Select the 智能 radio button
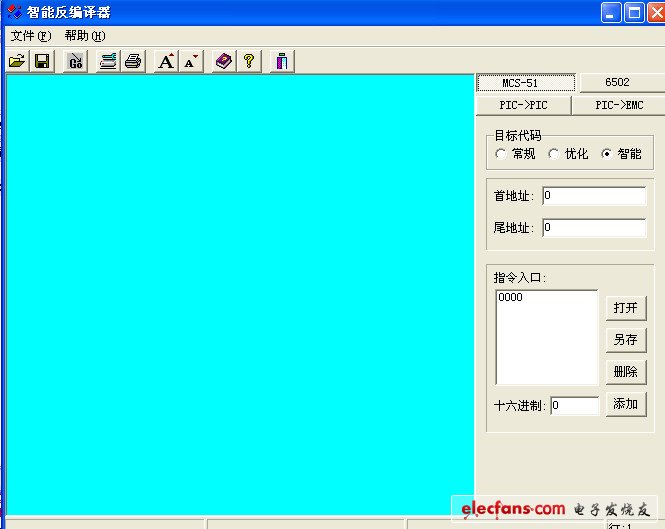 pyautogui.click(x=606, y=154)
